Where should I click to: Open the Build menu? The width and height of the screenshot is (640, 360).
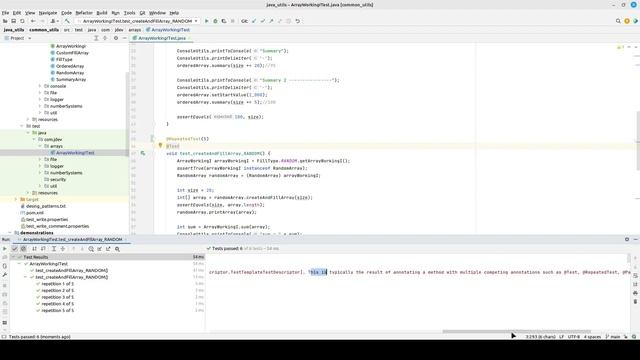tap(102, 13)
